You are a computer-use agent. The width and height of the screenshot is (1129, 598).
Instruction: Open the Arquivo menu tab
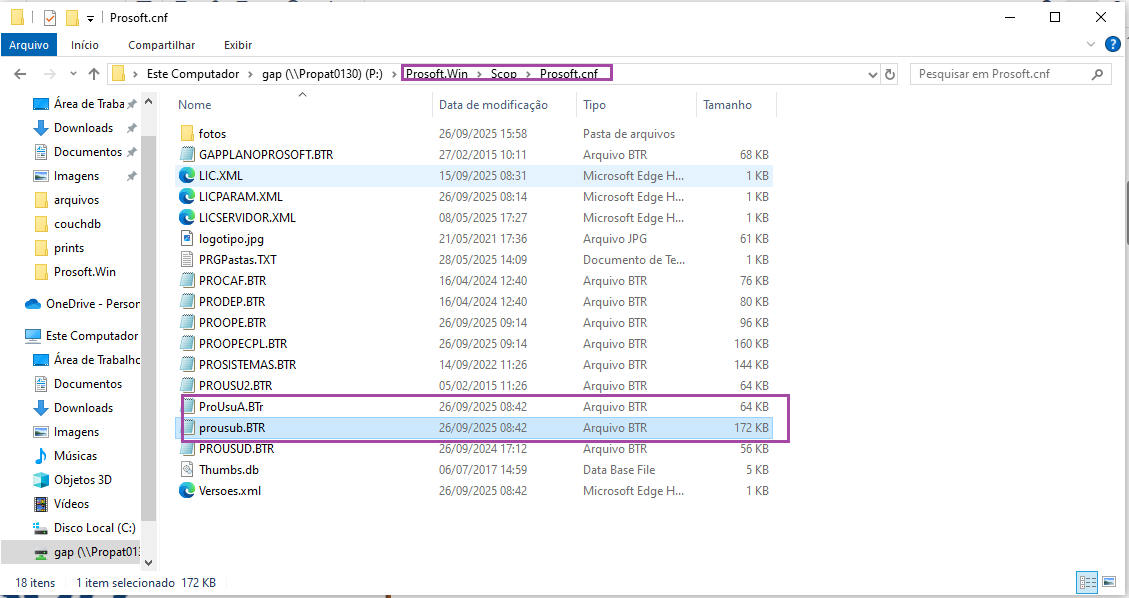[29, 45]
